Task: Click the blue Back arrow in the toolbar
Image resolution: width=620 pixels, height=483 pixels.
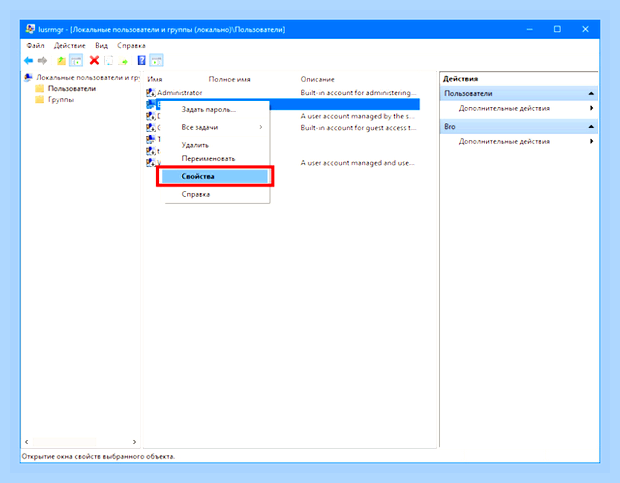Action: click(x=28, y=60)
